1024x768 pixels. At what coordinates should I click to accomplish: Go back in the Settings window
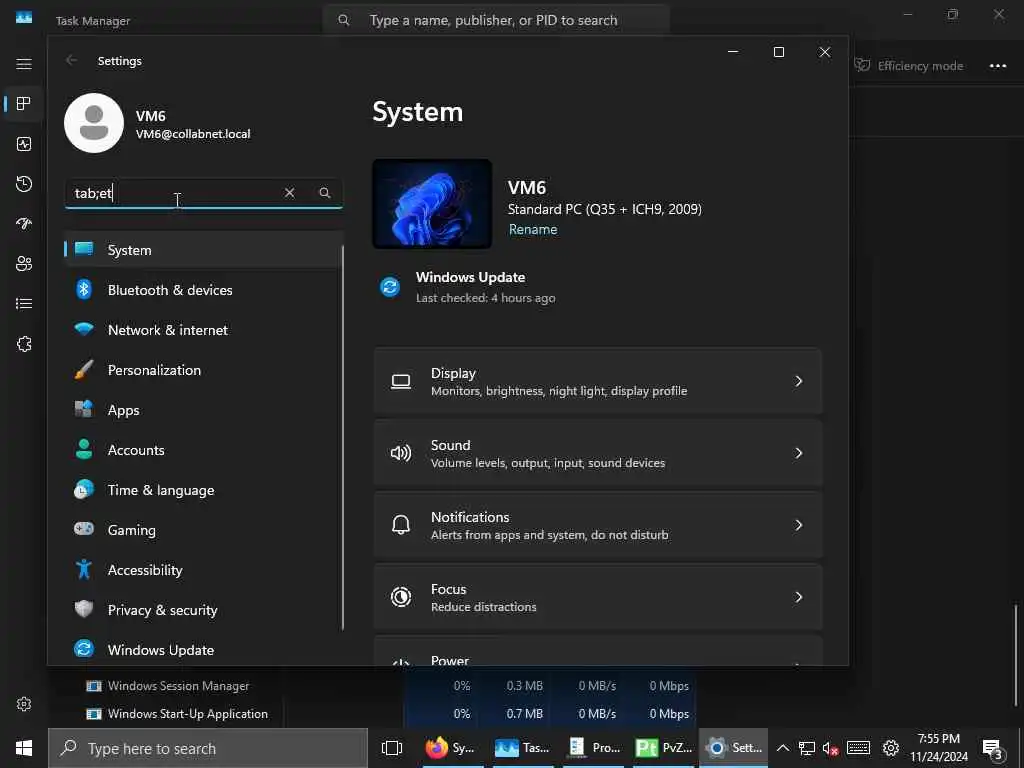tap(71, 60)
